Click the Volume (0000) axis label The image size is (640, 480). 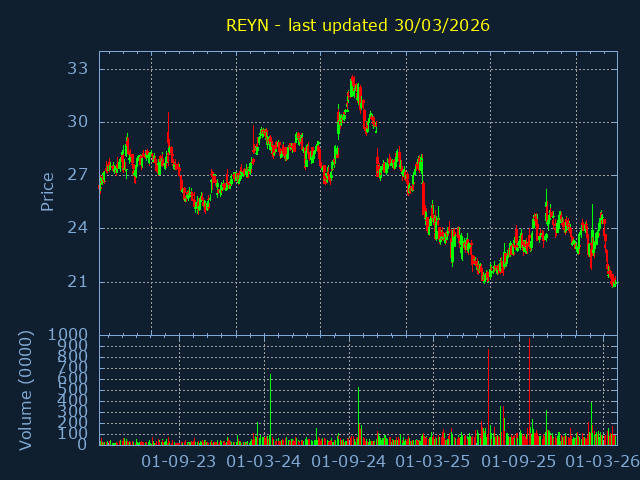point(26,389)
